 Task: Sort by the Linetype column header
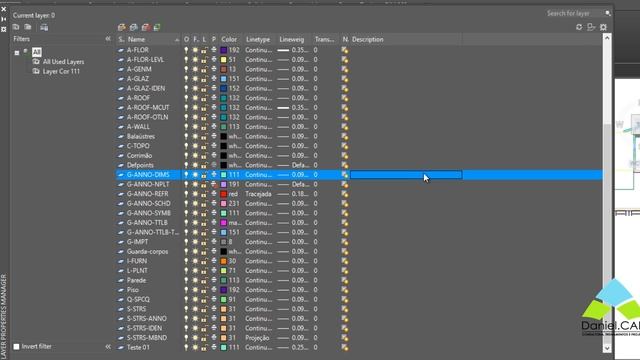pyautogui.click(x=258, y=40)
